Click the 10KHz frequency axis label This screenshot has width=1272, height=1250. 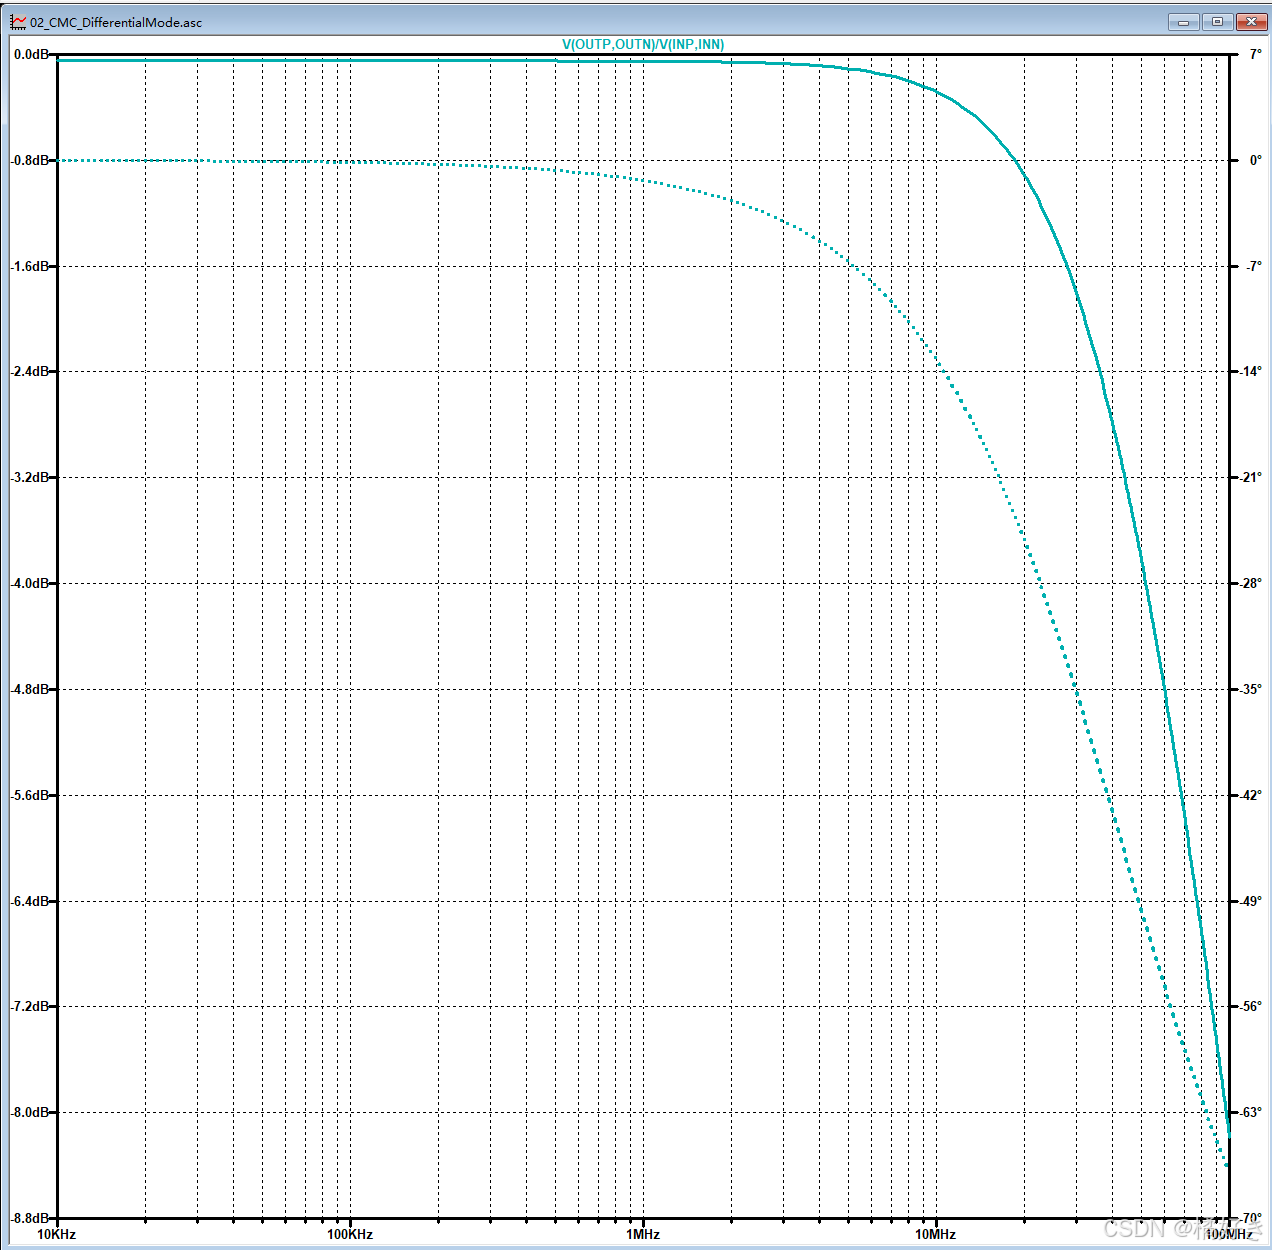[x=56, y=1234]
